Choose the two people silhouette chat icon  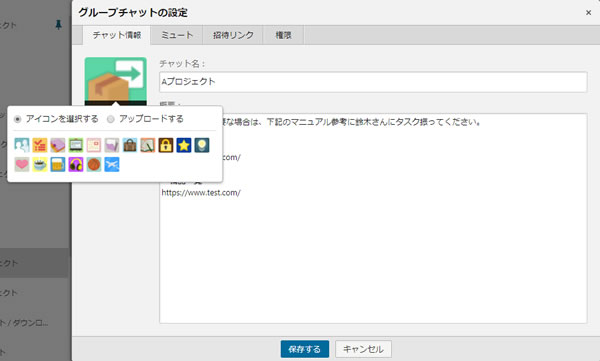tap(22, 145)
